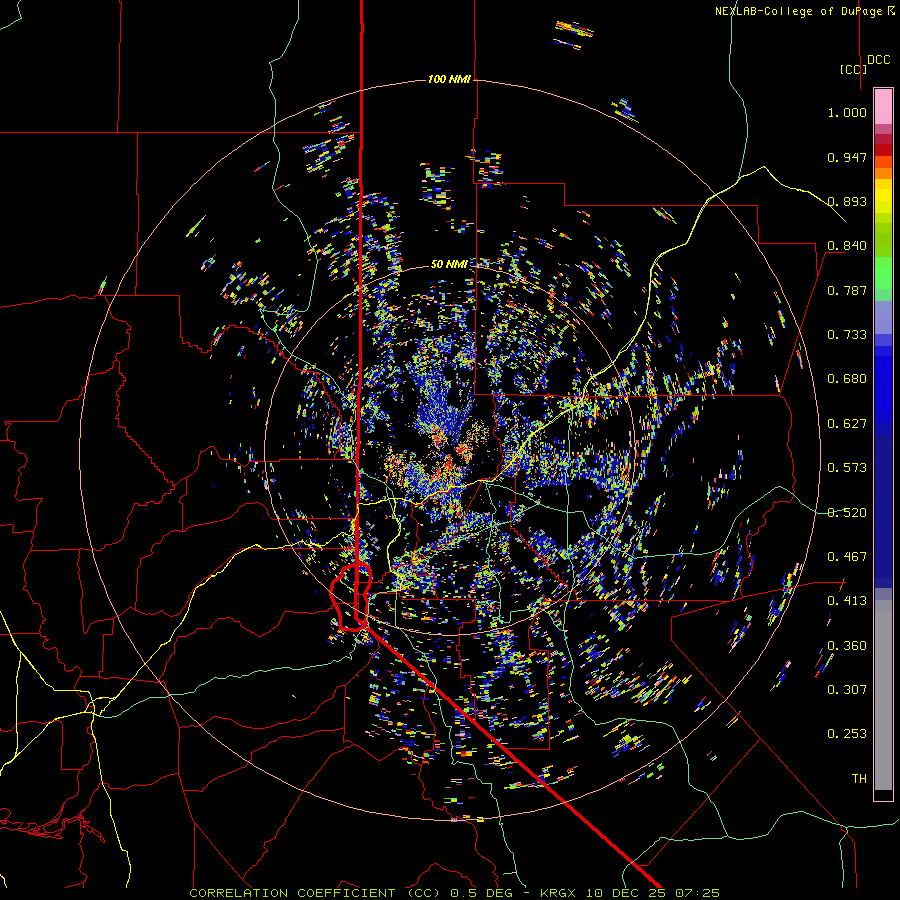The image size is (900, 900).
Task: Click the pink top segment of the color bar
Action: 883,106
